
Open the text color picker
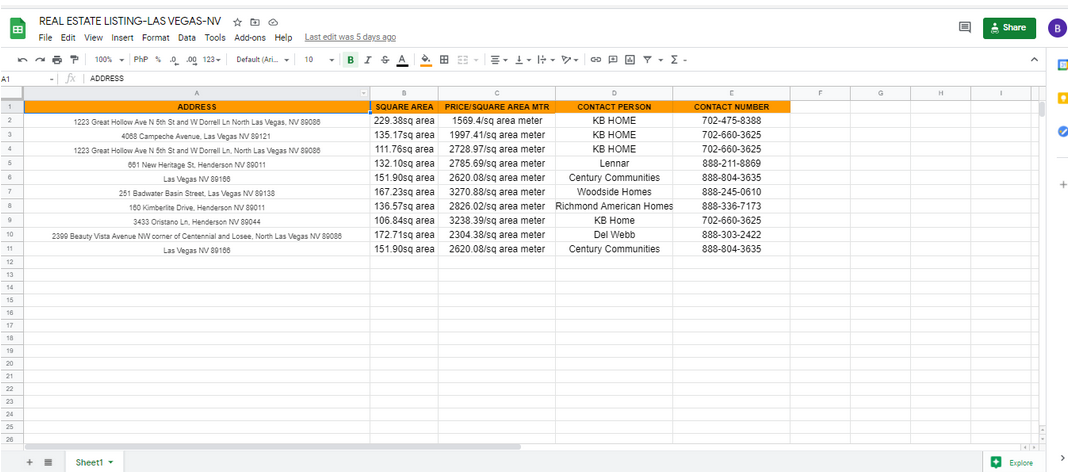(402, 60)
